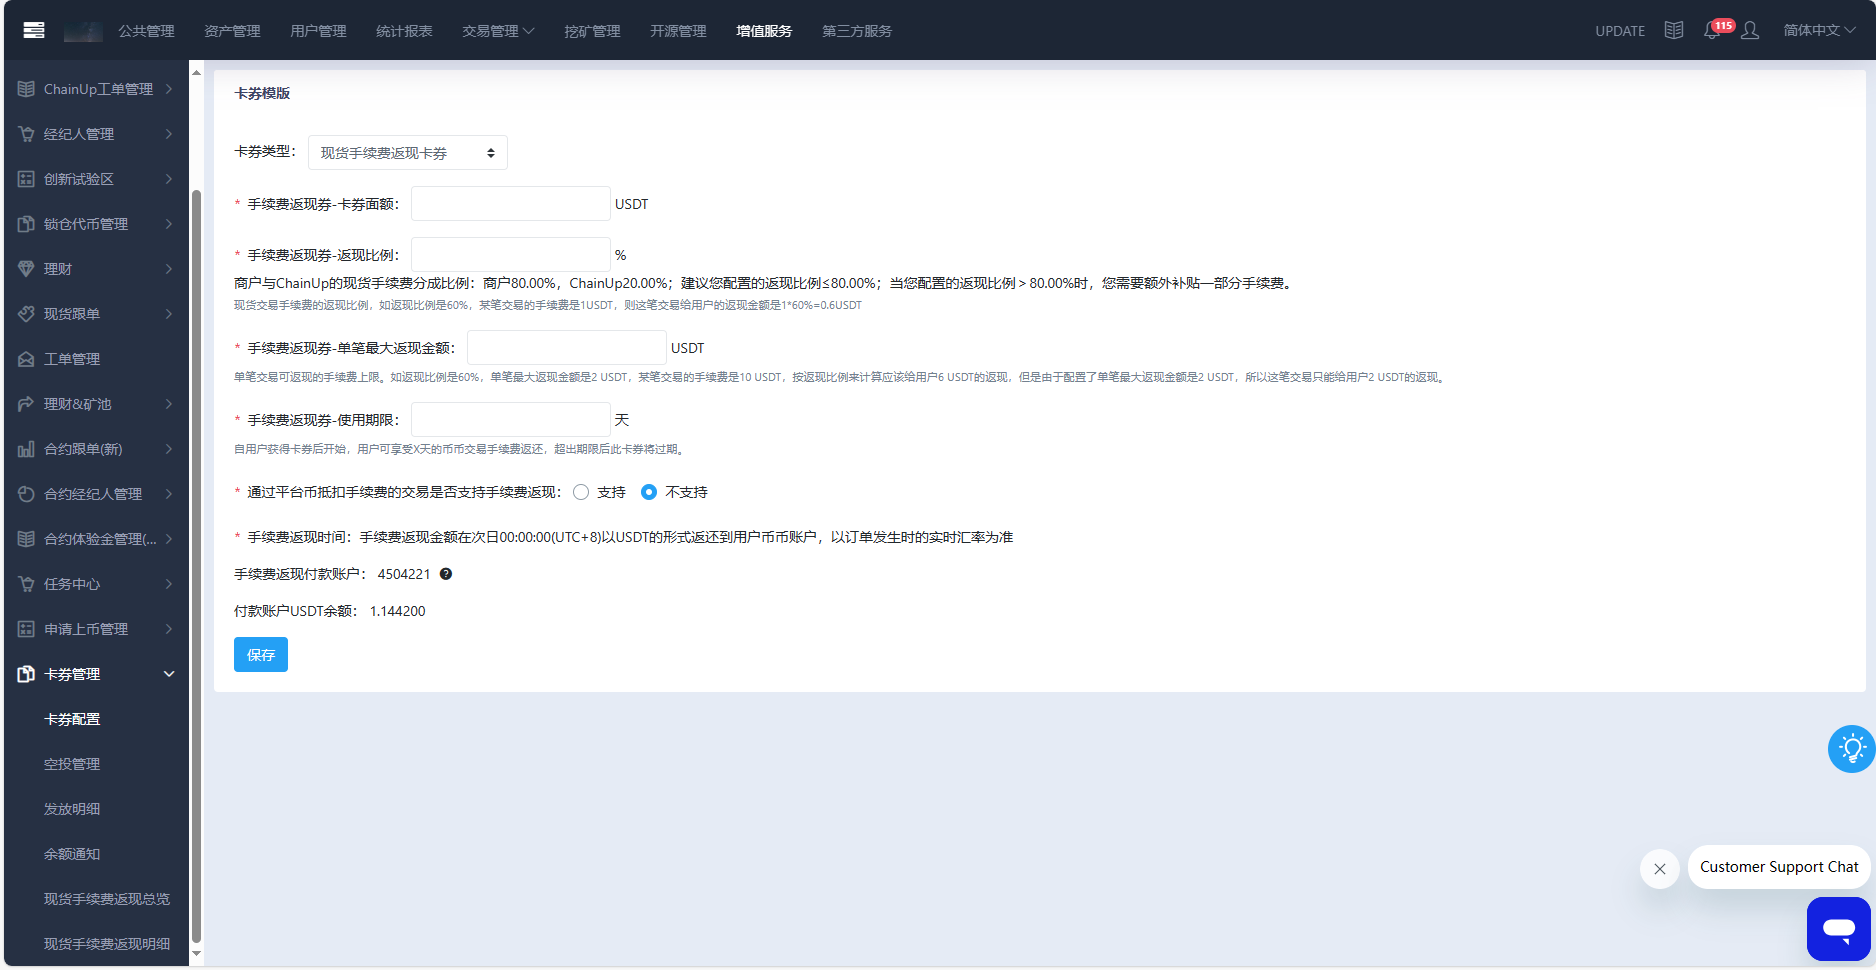This screenshot has width=1876, height=970.
Task: Expand the 理财 chevron
Action: click(169, 269)
